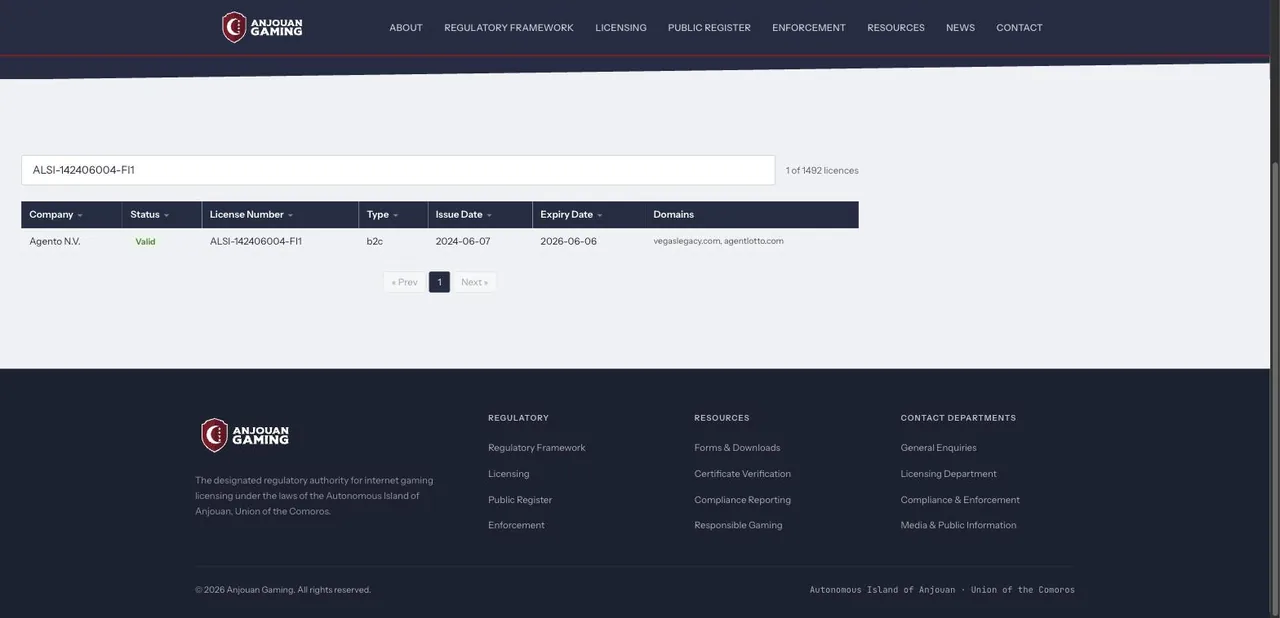1280x618 pixels.
Task: Open footer Public Register link
Action: coord(520,500)
